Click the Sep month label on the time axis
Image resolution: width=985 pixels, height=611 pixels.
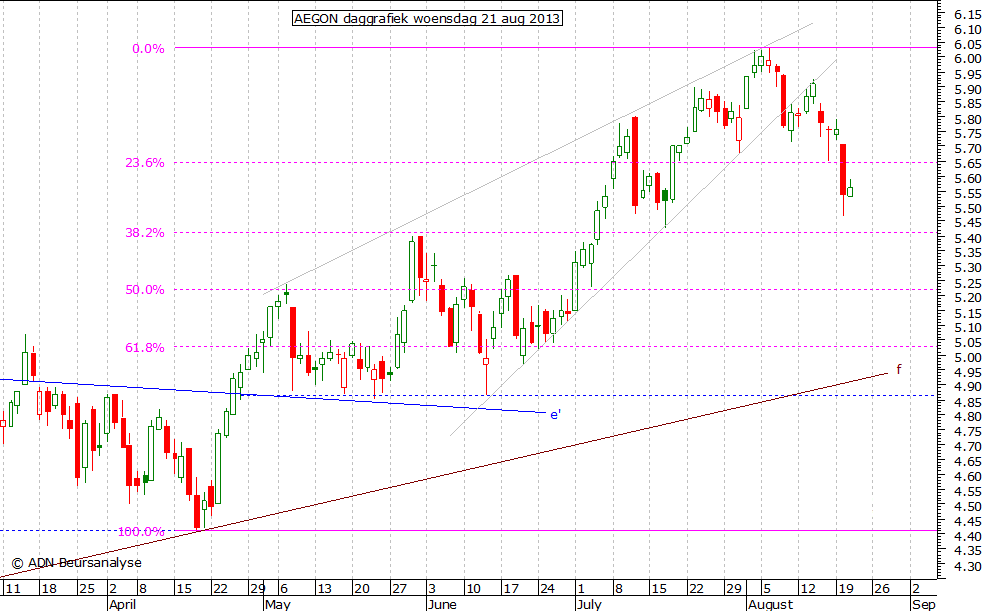click(x=924, y=604)
